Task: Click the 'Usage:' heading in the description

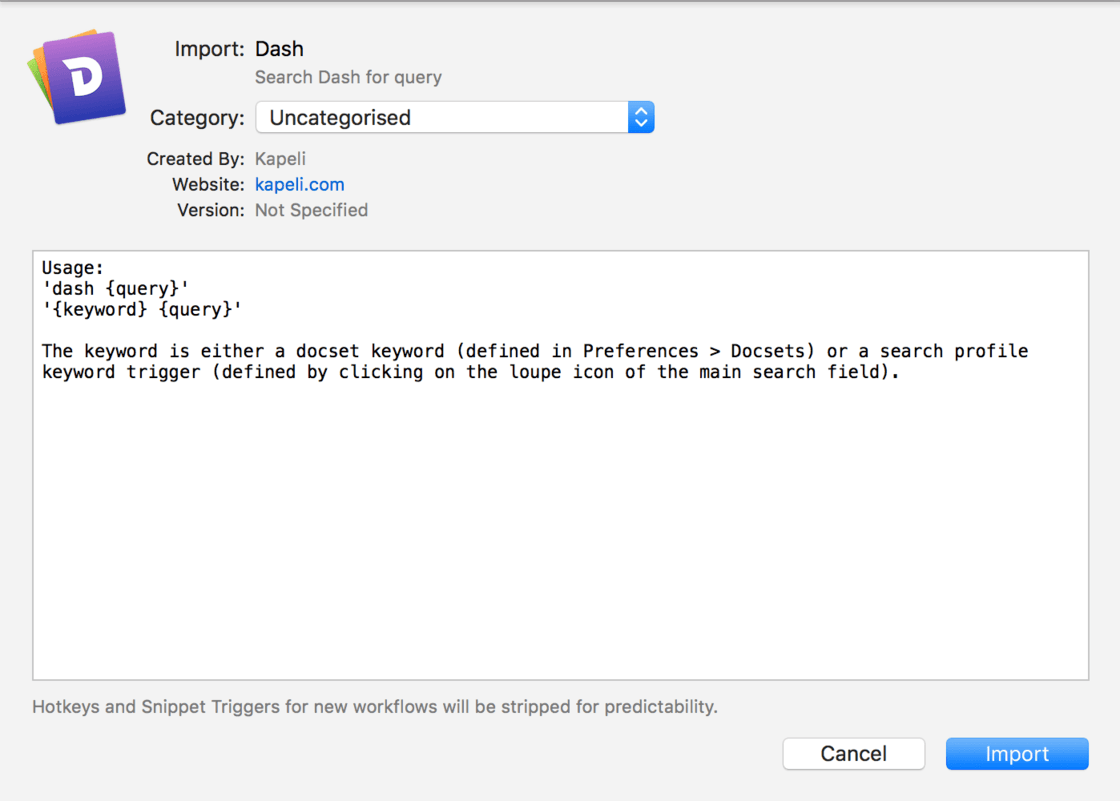Action: tap(72, 268)
